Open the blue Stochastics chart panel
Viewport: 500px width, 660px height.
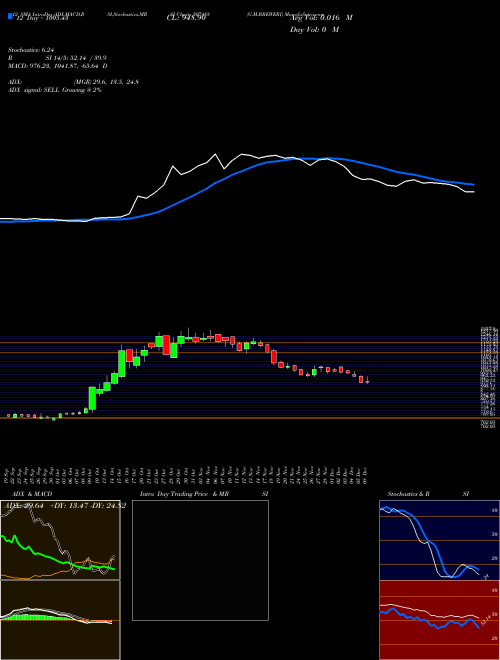click(x=439, y=540)
